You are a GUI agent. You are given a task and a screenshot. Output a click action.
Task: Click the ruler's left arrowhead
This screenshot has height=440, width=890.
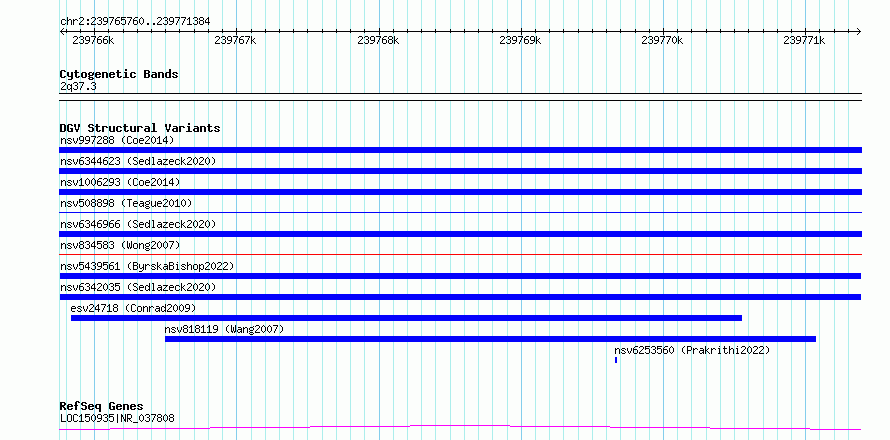[62, 31]
